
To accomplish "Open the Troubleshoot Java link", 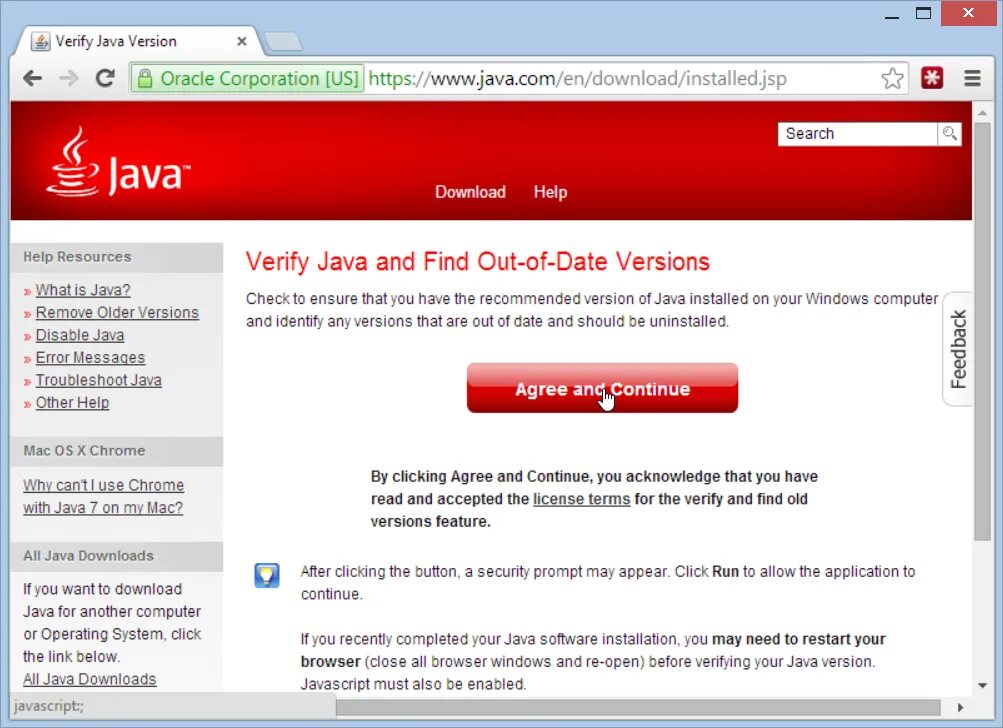I will (x=99, y=380).
